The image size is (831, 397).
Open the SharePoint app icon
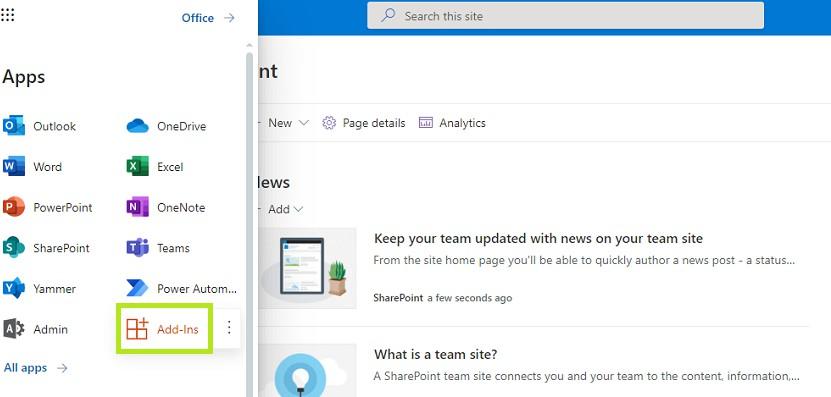pos(14,248)
